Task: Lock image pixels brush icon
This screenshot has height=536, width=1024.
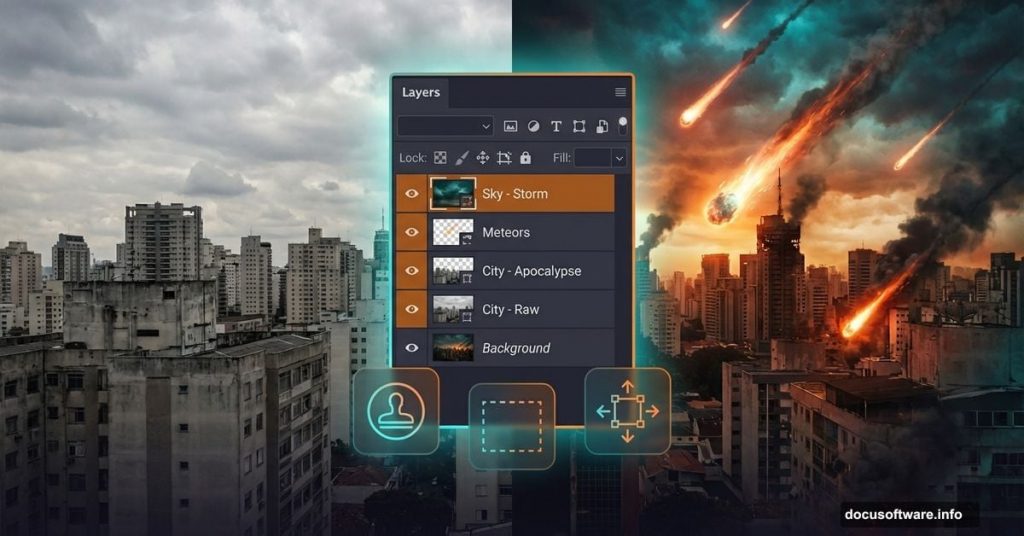Action: tap(462, 157)
